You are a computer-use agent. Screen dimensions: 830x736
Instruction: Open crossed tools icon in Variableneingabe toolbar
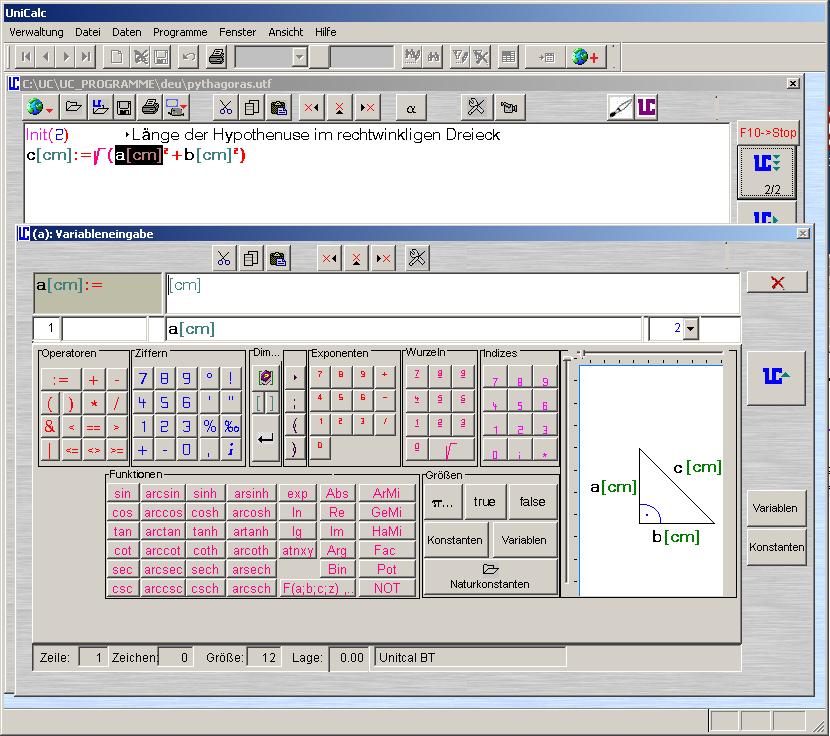point(417,258)
